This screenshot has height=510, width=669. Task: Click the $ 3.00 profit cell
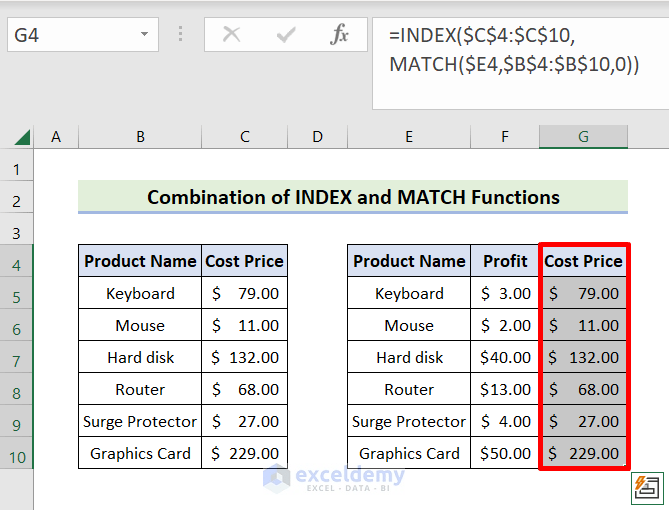pos(505,293)
